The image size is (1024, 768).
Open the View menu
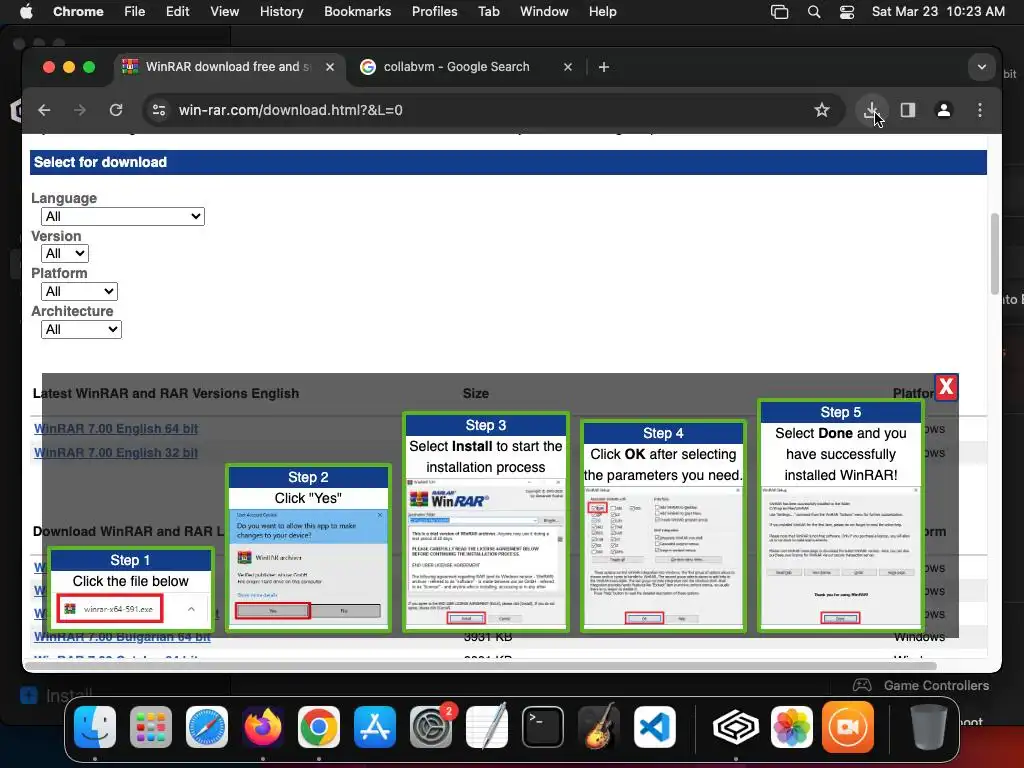coord(224,12)
